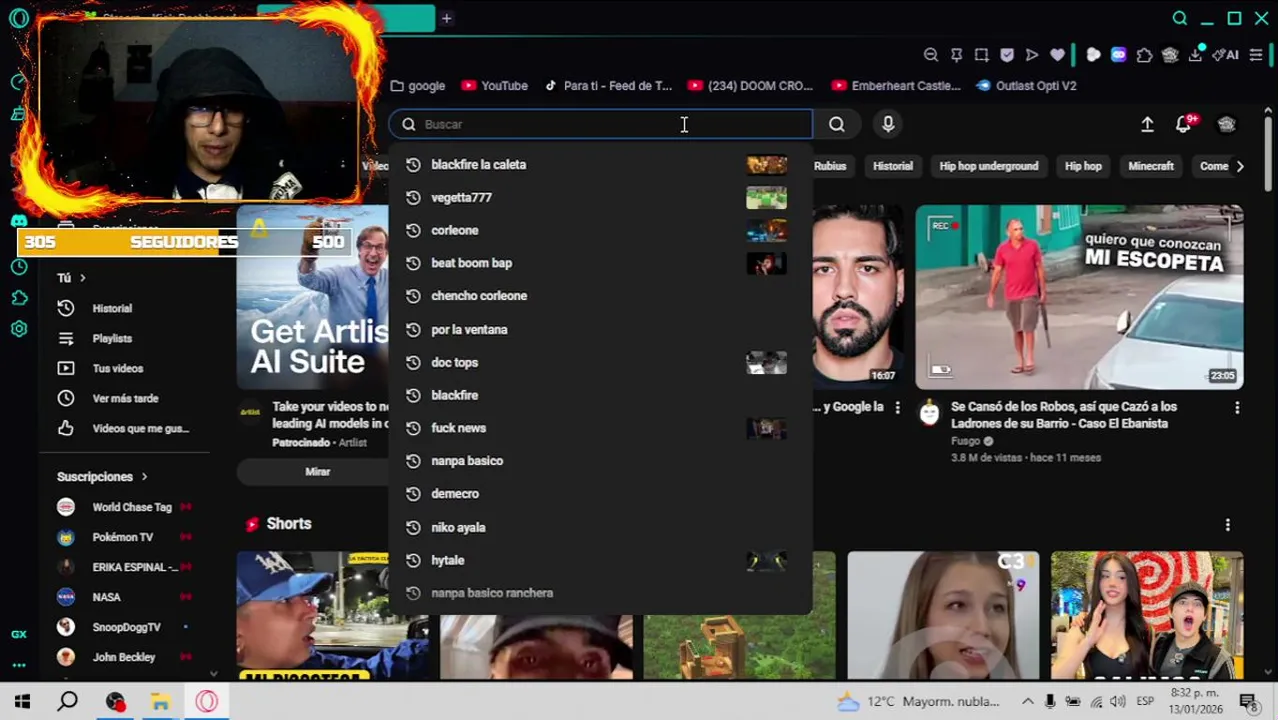This screenshot has width=1278, height=720.
Task: Click the browser tab search magnifier icon
Action: pos(1180,18)
